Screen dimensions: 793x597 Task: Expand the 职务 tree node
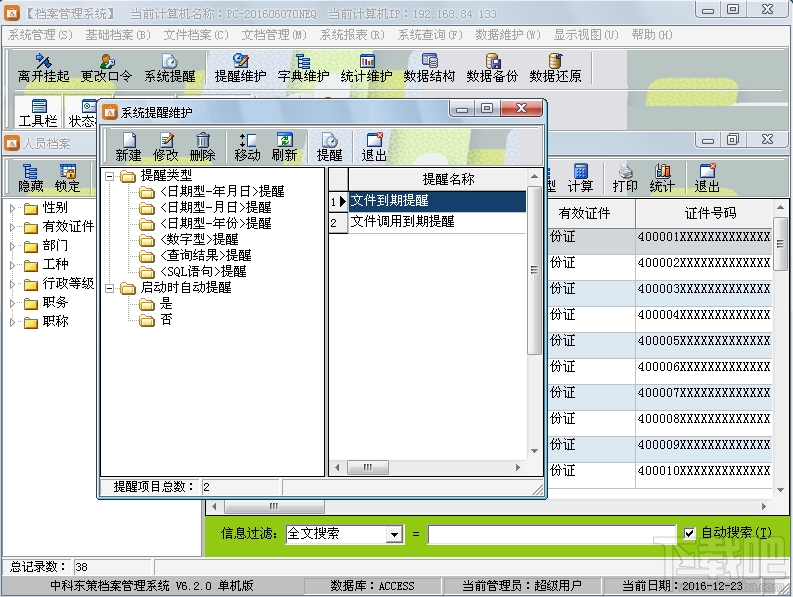13,304
